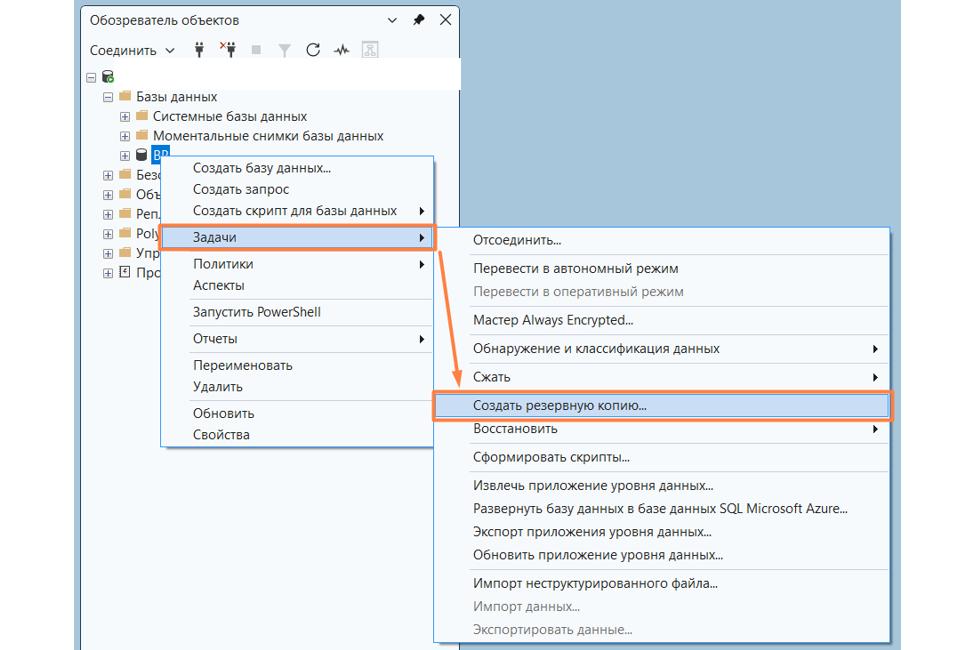Expand Моментальные снимки базы данных
The image size is (975, 650).
coord(125,136)
